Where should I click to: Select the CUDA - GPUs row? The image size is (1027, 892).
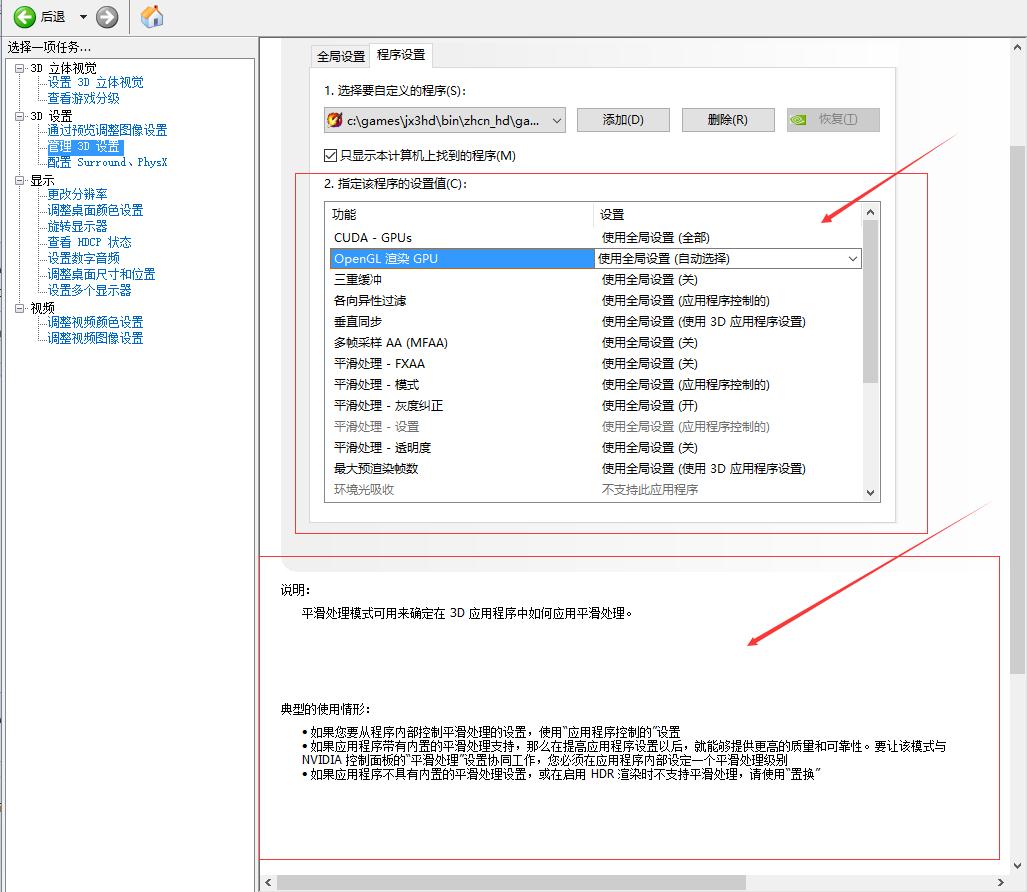coord(595,238)
